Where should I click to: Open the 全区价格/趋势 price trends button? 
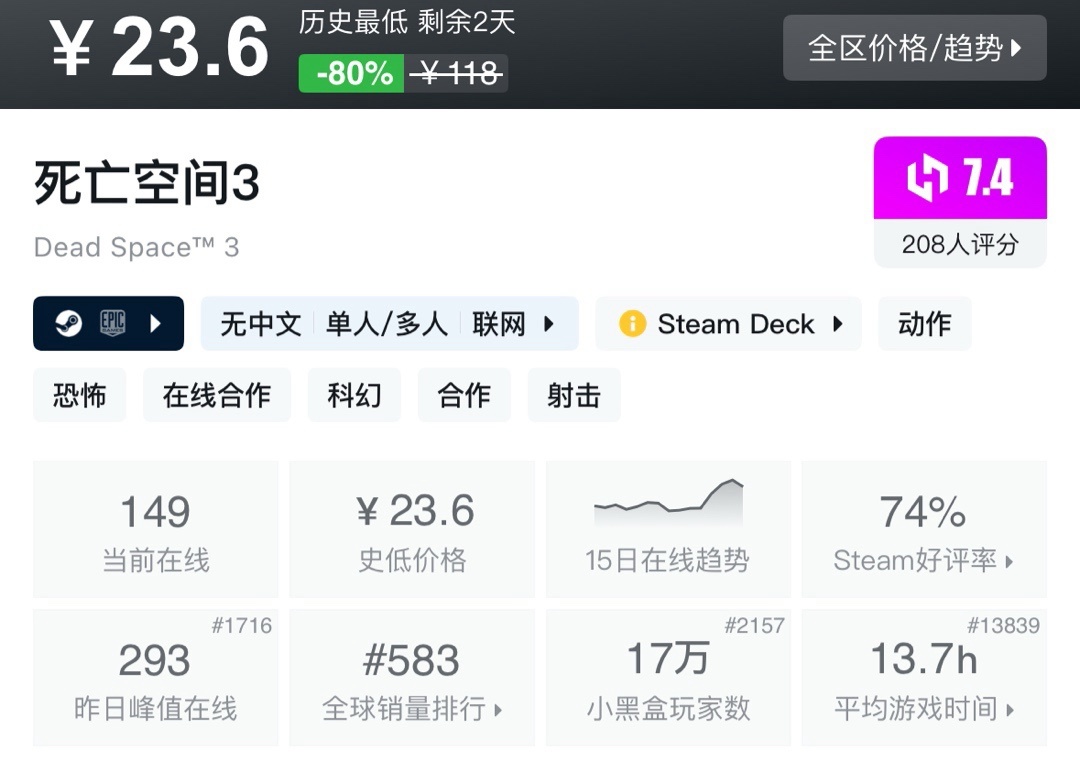point(914,48)
